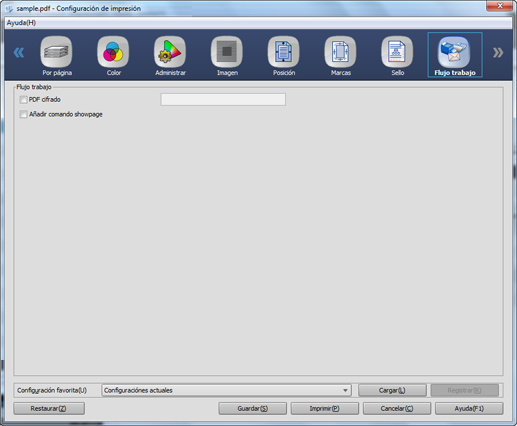Click the PDF cifrado password field
The width and height of the screenshot is (517, 426).
coord(223,99)
